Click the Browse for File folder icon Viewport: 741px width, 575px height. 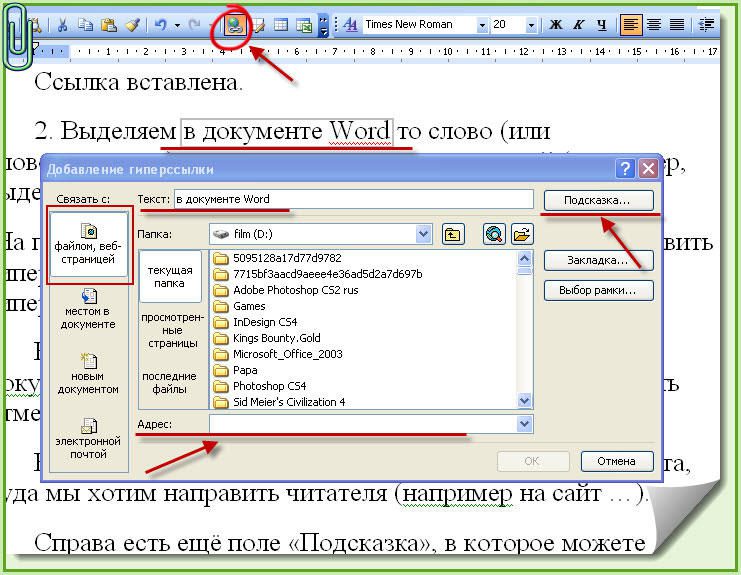pos(522,234)
